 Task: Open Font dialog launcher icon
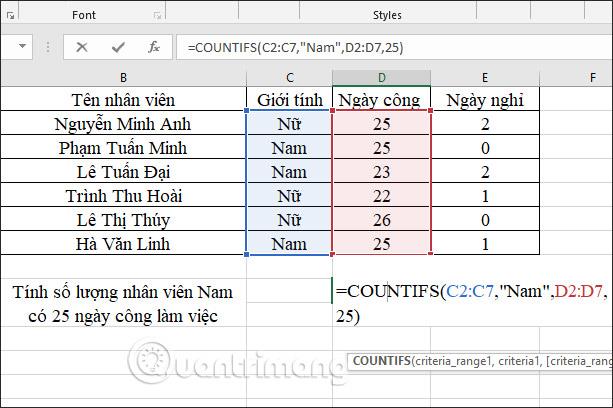[x=158, y=15]
